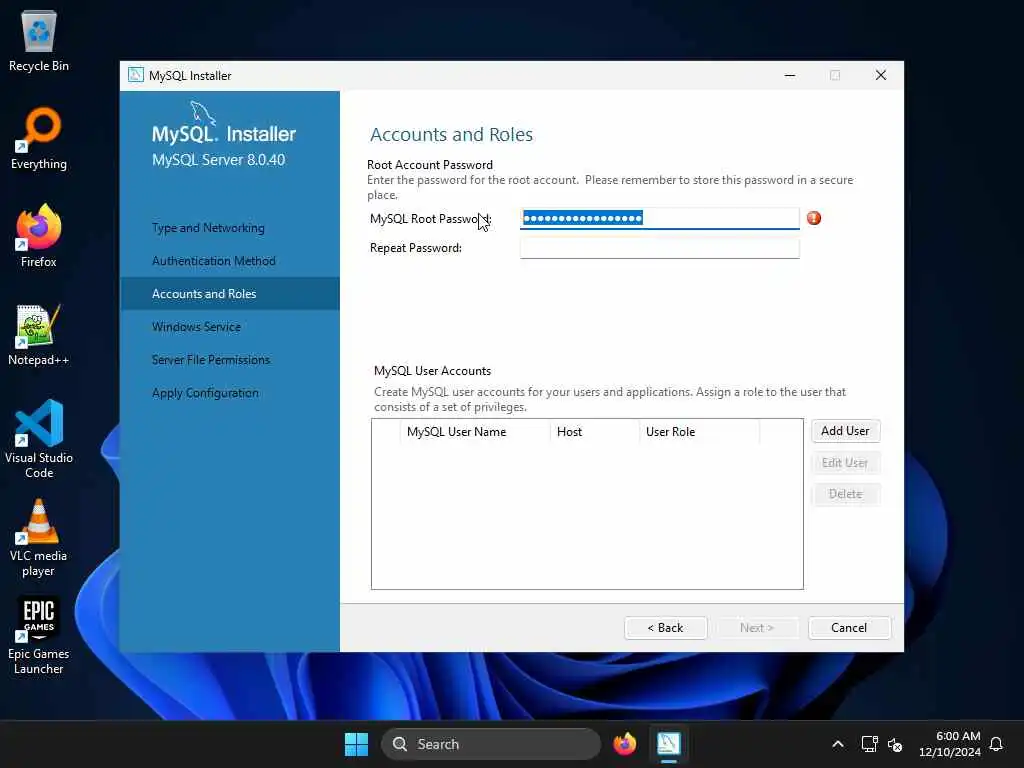Open the Windows Start menu
The image size is (1024, 768).
(x=357, y=744)
